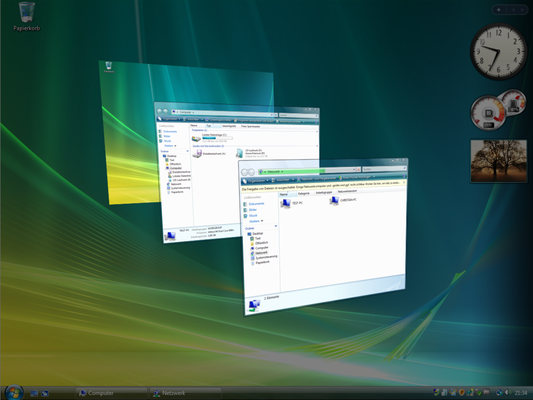
Task: Click the volume speaker tray icon
Action: (x=508, y=393)
